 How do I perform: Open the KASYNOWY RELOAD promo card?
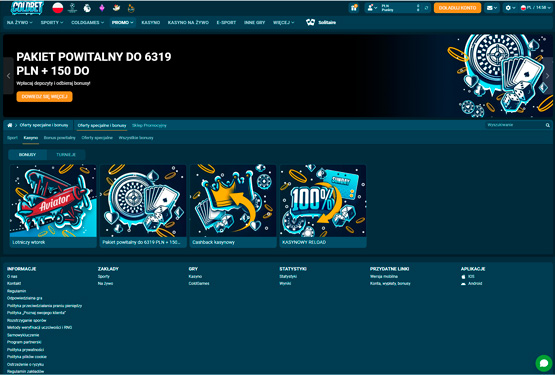click(x=323, y=206)
